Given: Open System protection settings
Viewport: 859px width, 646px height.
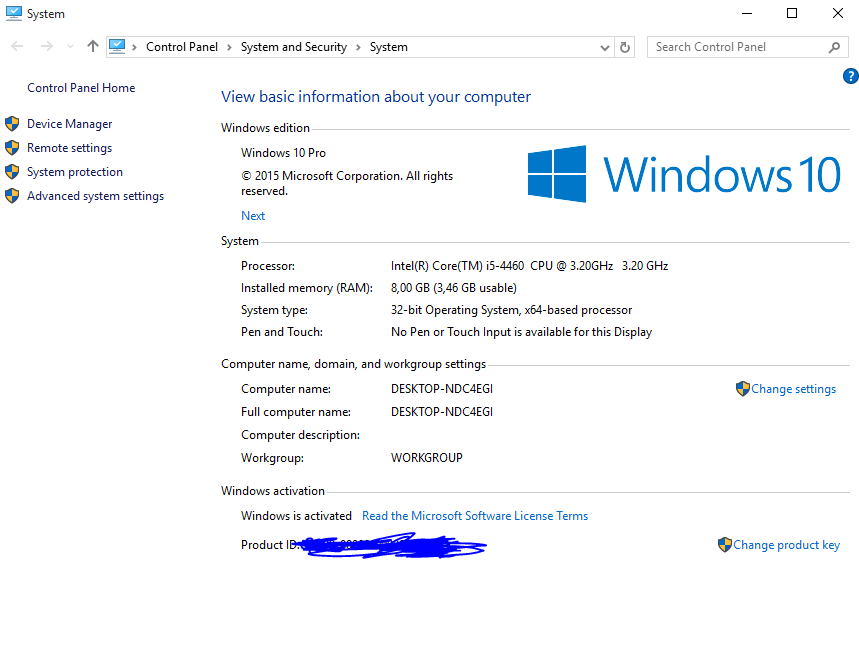Looking at the screenshot, I should [x=74, y=172].
